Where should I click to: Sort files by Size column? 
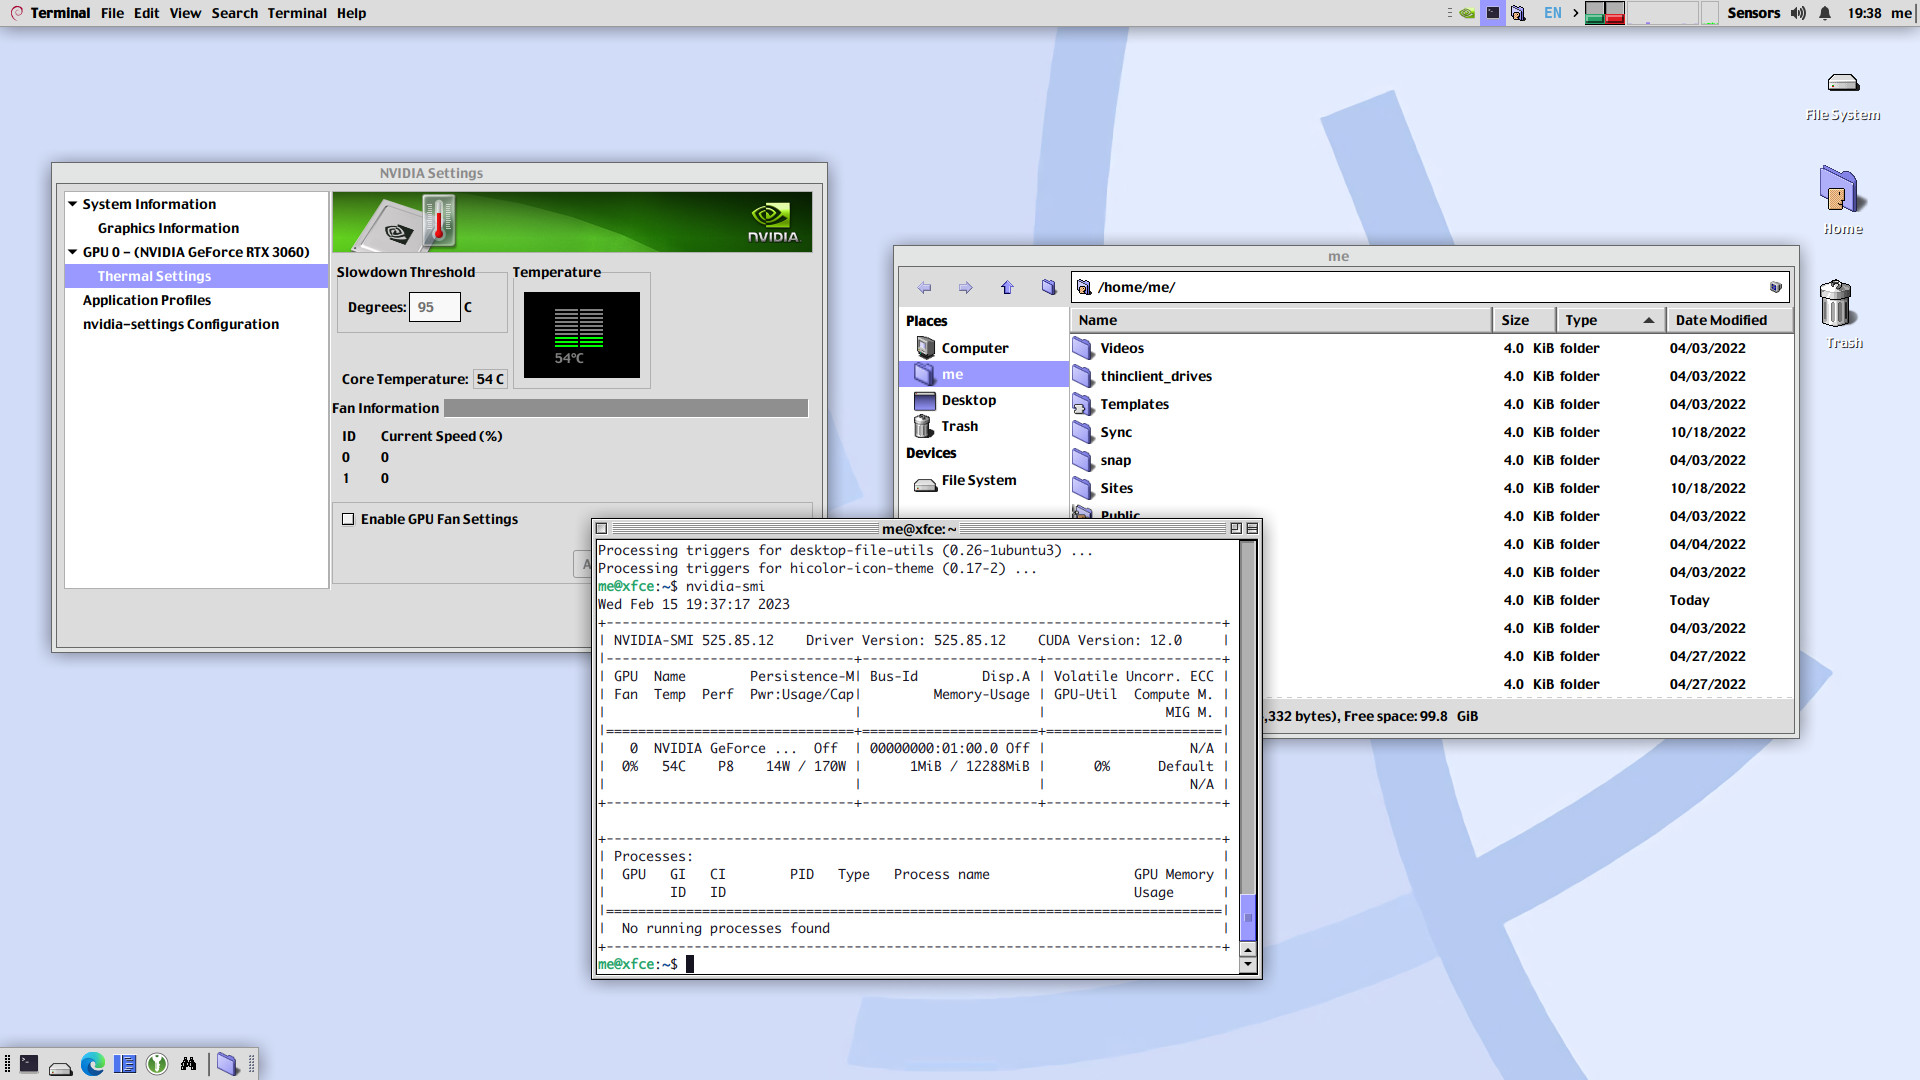tap(1524, 320)
